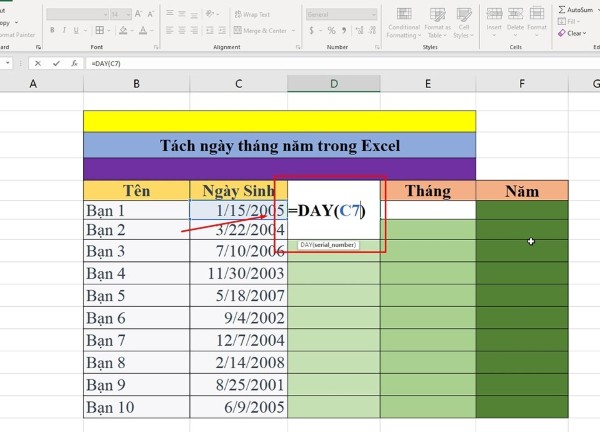
Task: Click the Borders icon in Font group
Action: (x=99, y=30)
